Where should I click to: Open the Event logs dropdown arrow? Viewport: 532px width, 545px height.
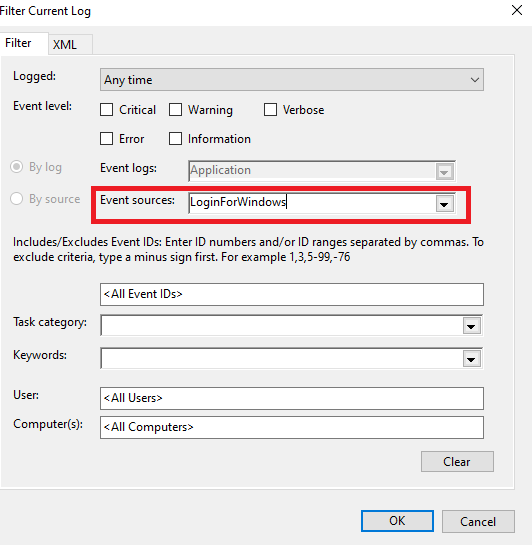coord(444,172)
